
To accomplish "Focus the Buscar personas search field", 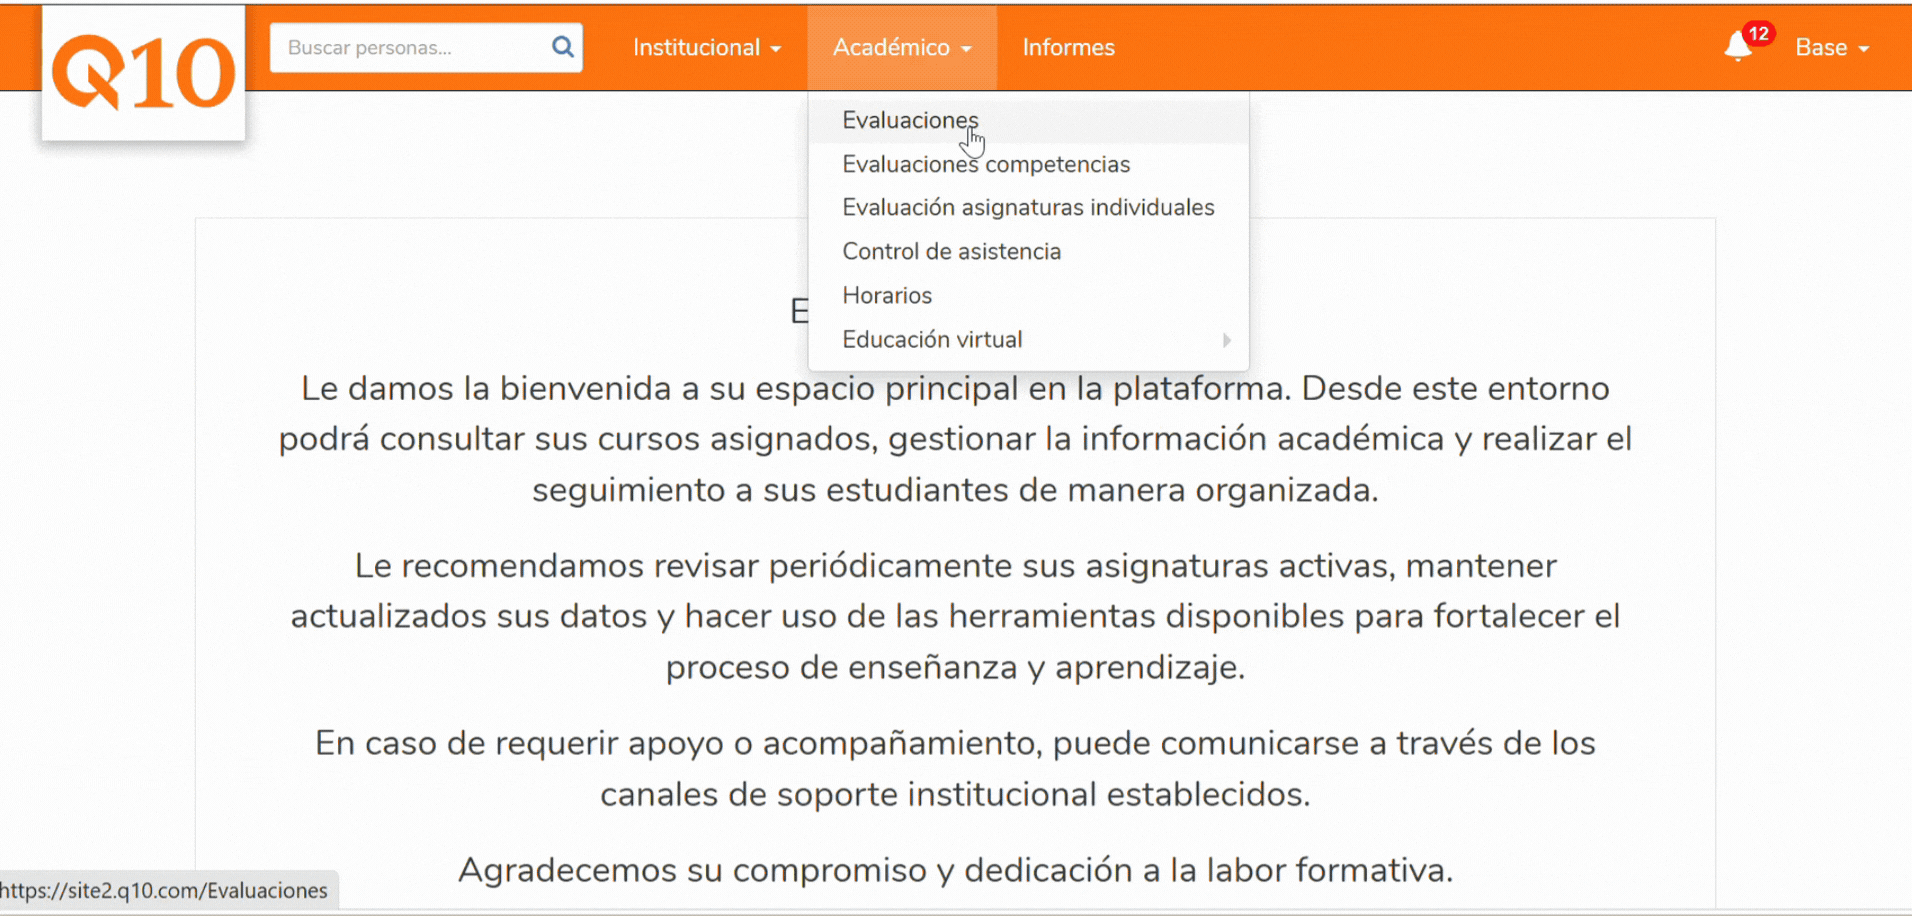I will click(426, 47).
